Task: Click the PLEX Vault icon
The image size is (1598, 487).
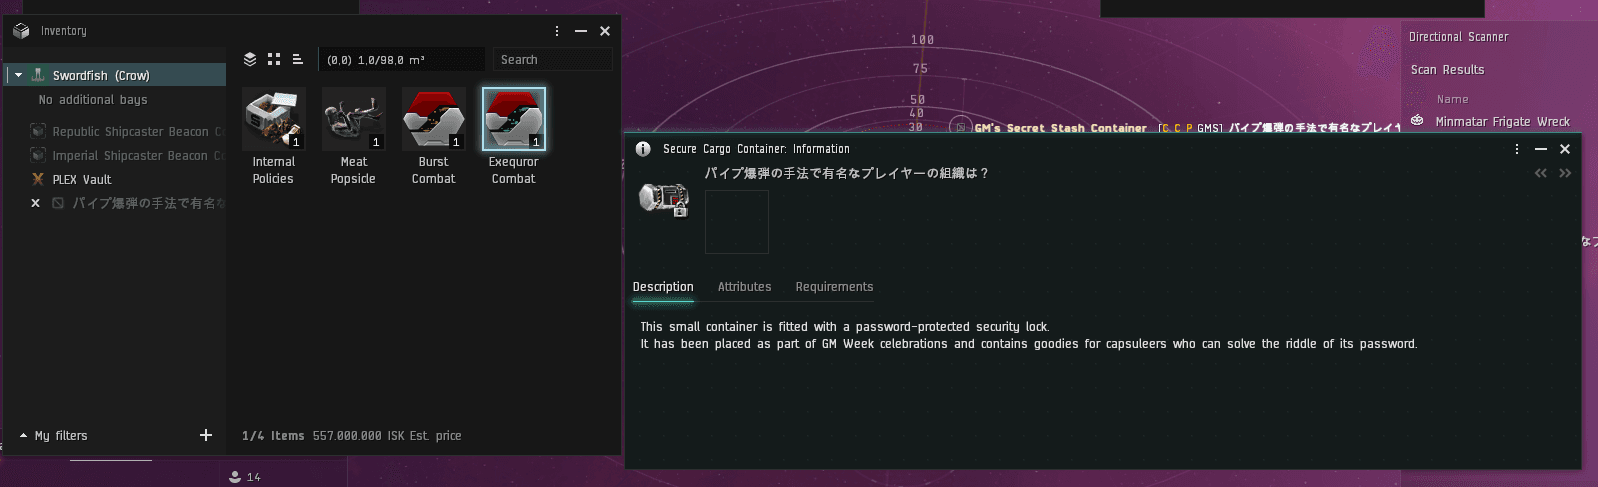Action: click(38, 180)
